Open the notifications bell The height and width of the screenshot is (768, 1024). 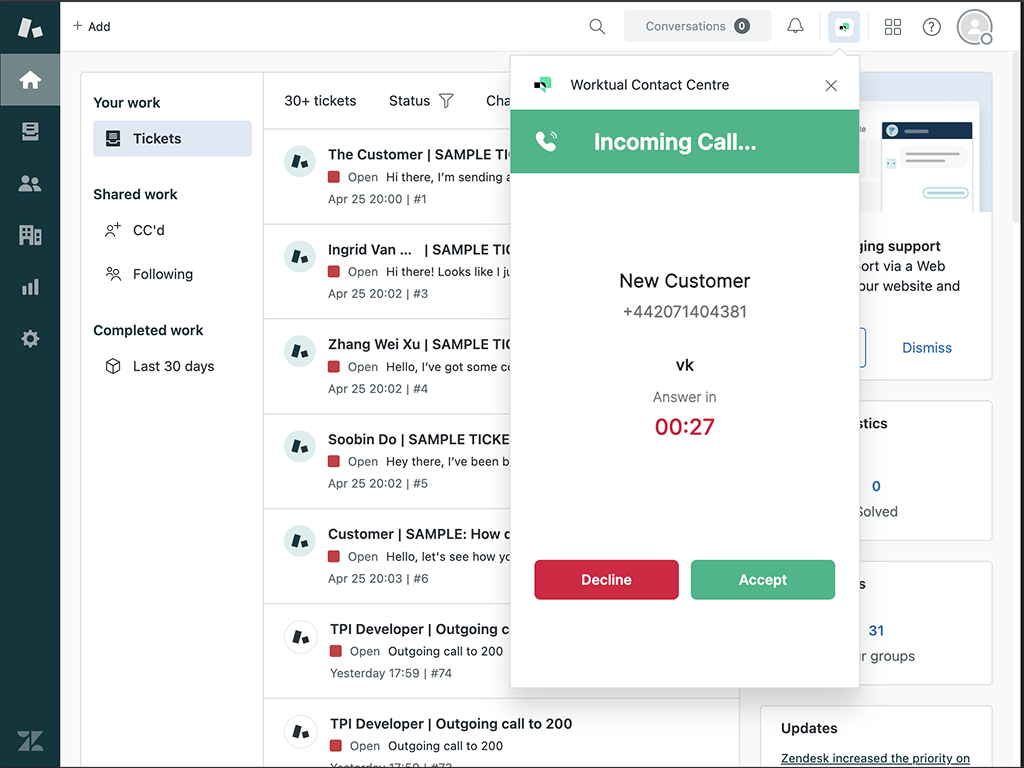[x=795, y=26]
